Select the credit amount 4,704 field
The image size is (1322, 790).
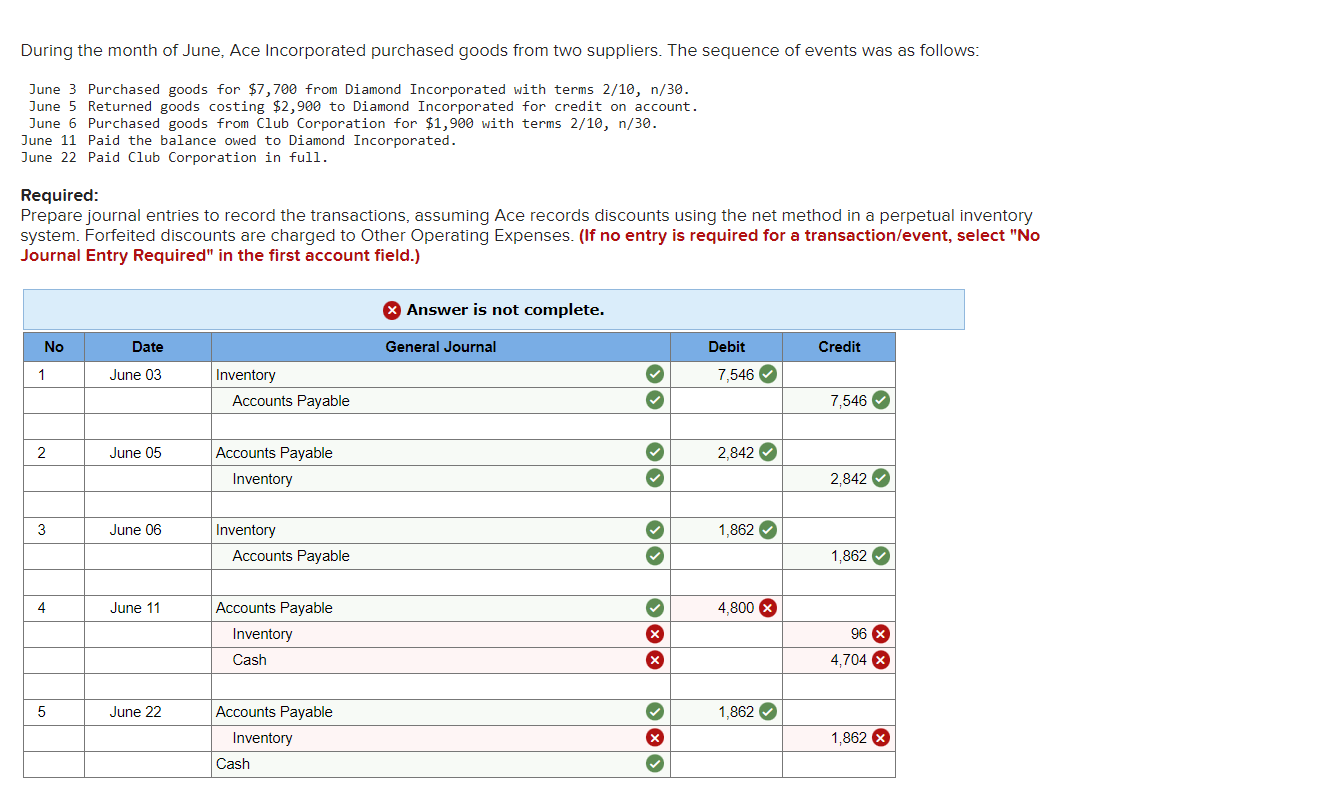point(838,659)
